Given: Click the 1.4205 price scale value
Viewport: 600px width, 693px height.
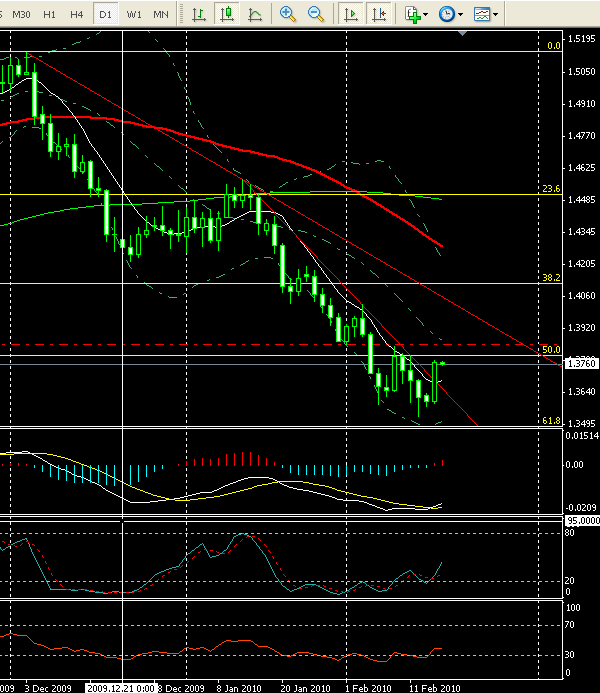Looking at the screenshot, I should (581, 264).
